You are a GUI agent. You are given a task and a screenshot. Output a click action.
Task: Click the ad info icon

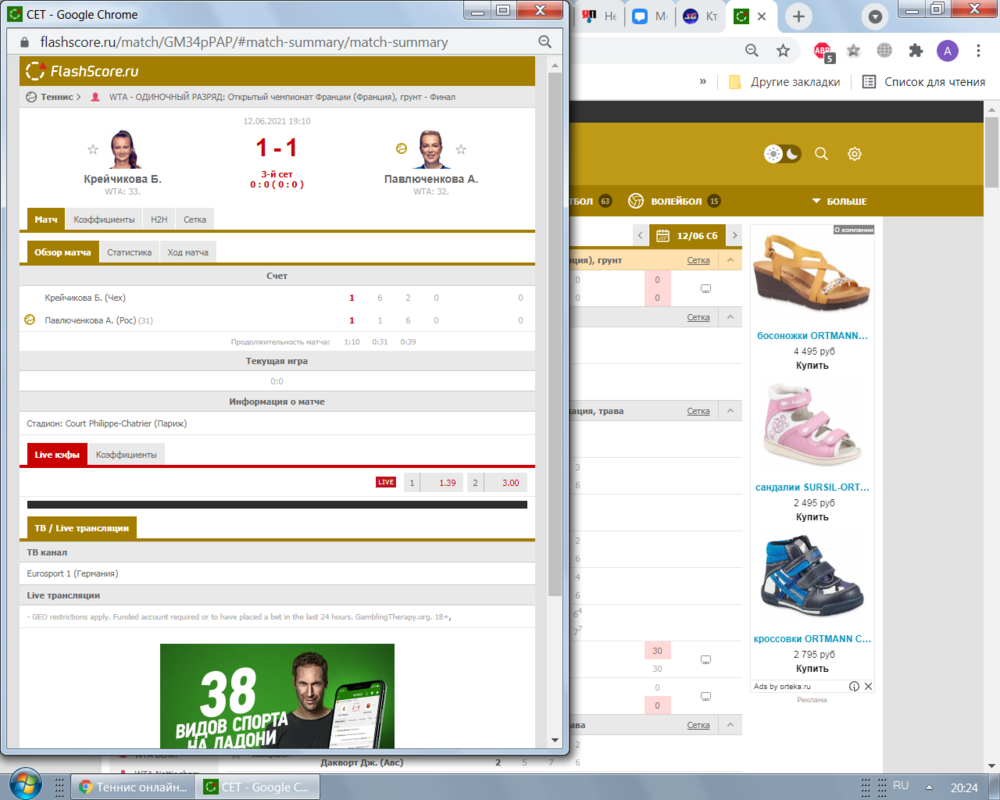(x=854, y=686)
